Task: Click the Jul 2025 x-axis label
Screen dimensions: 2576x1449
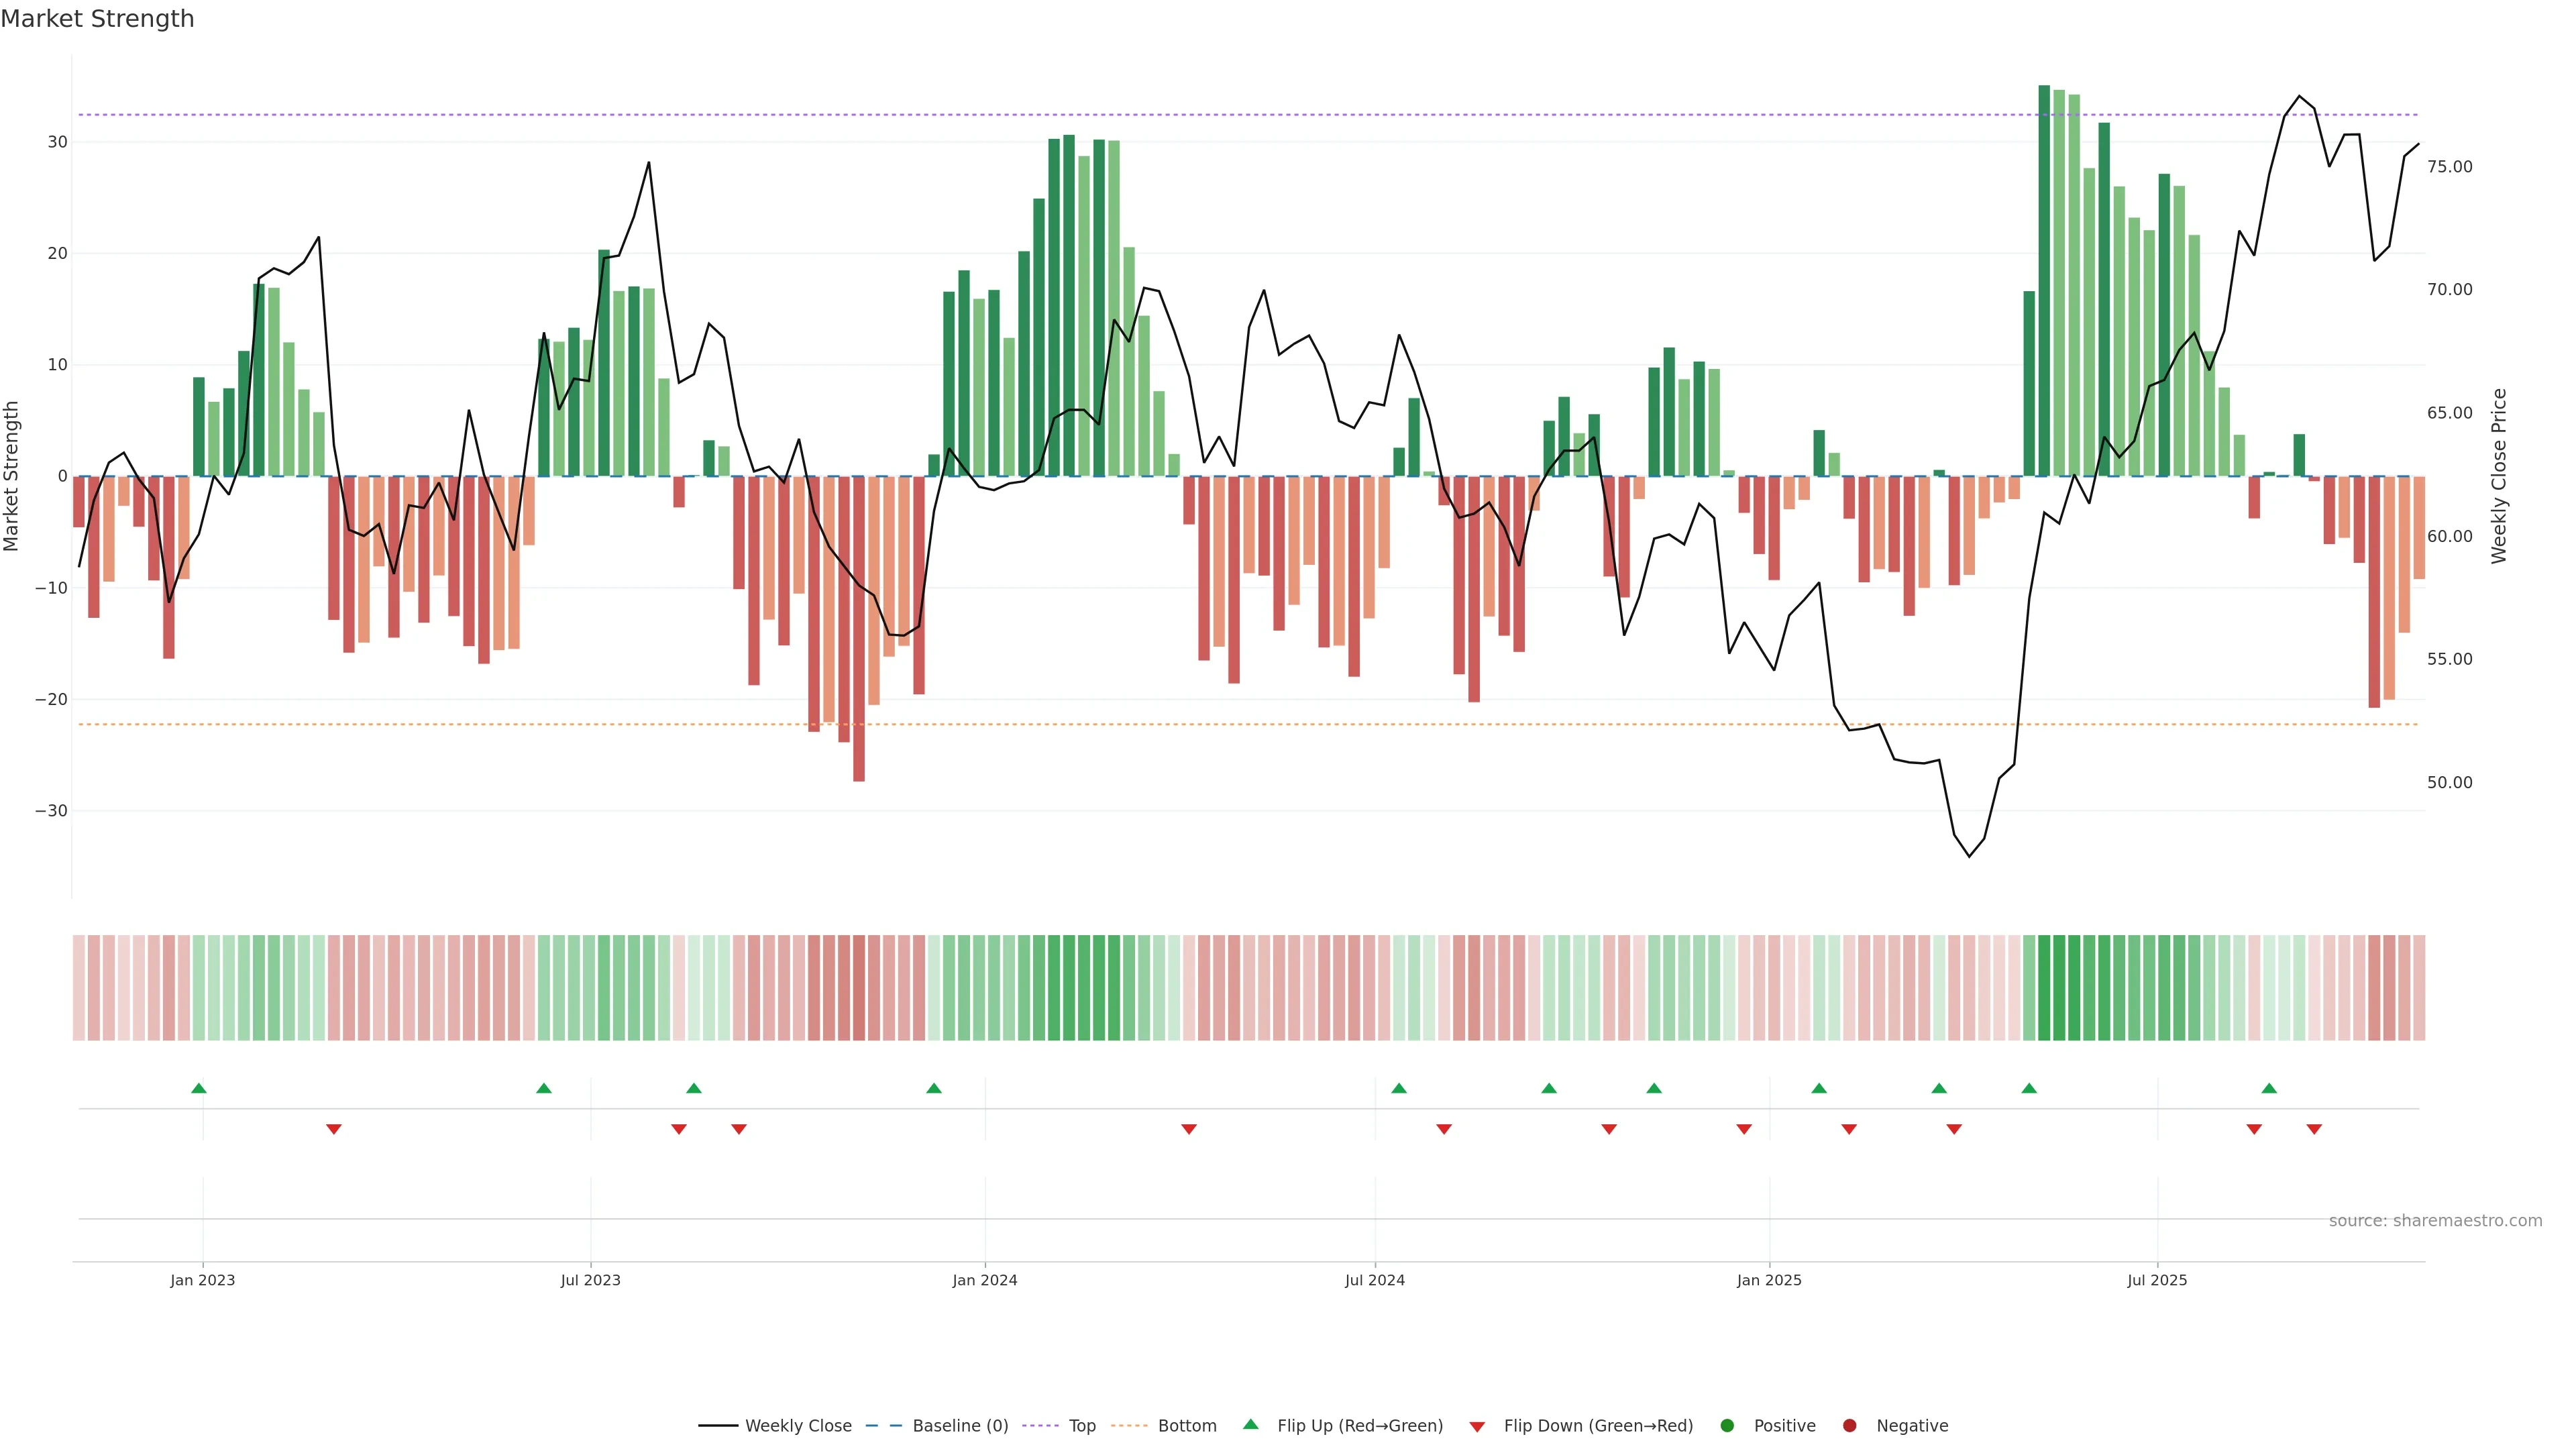Action: click(x=2157, y=1280)
